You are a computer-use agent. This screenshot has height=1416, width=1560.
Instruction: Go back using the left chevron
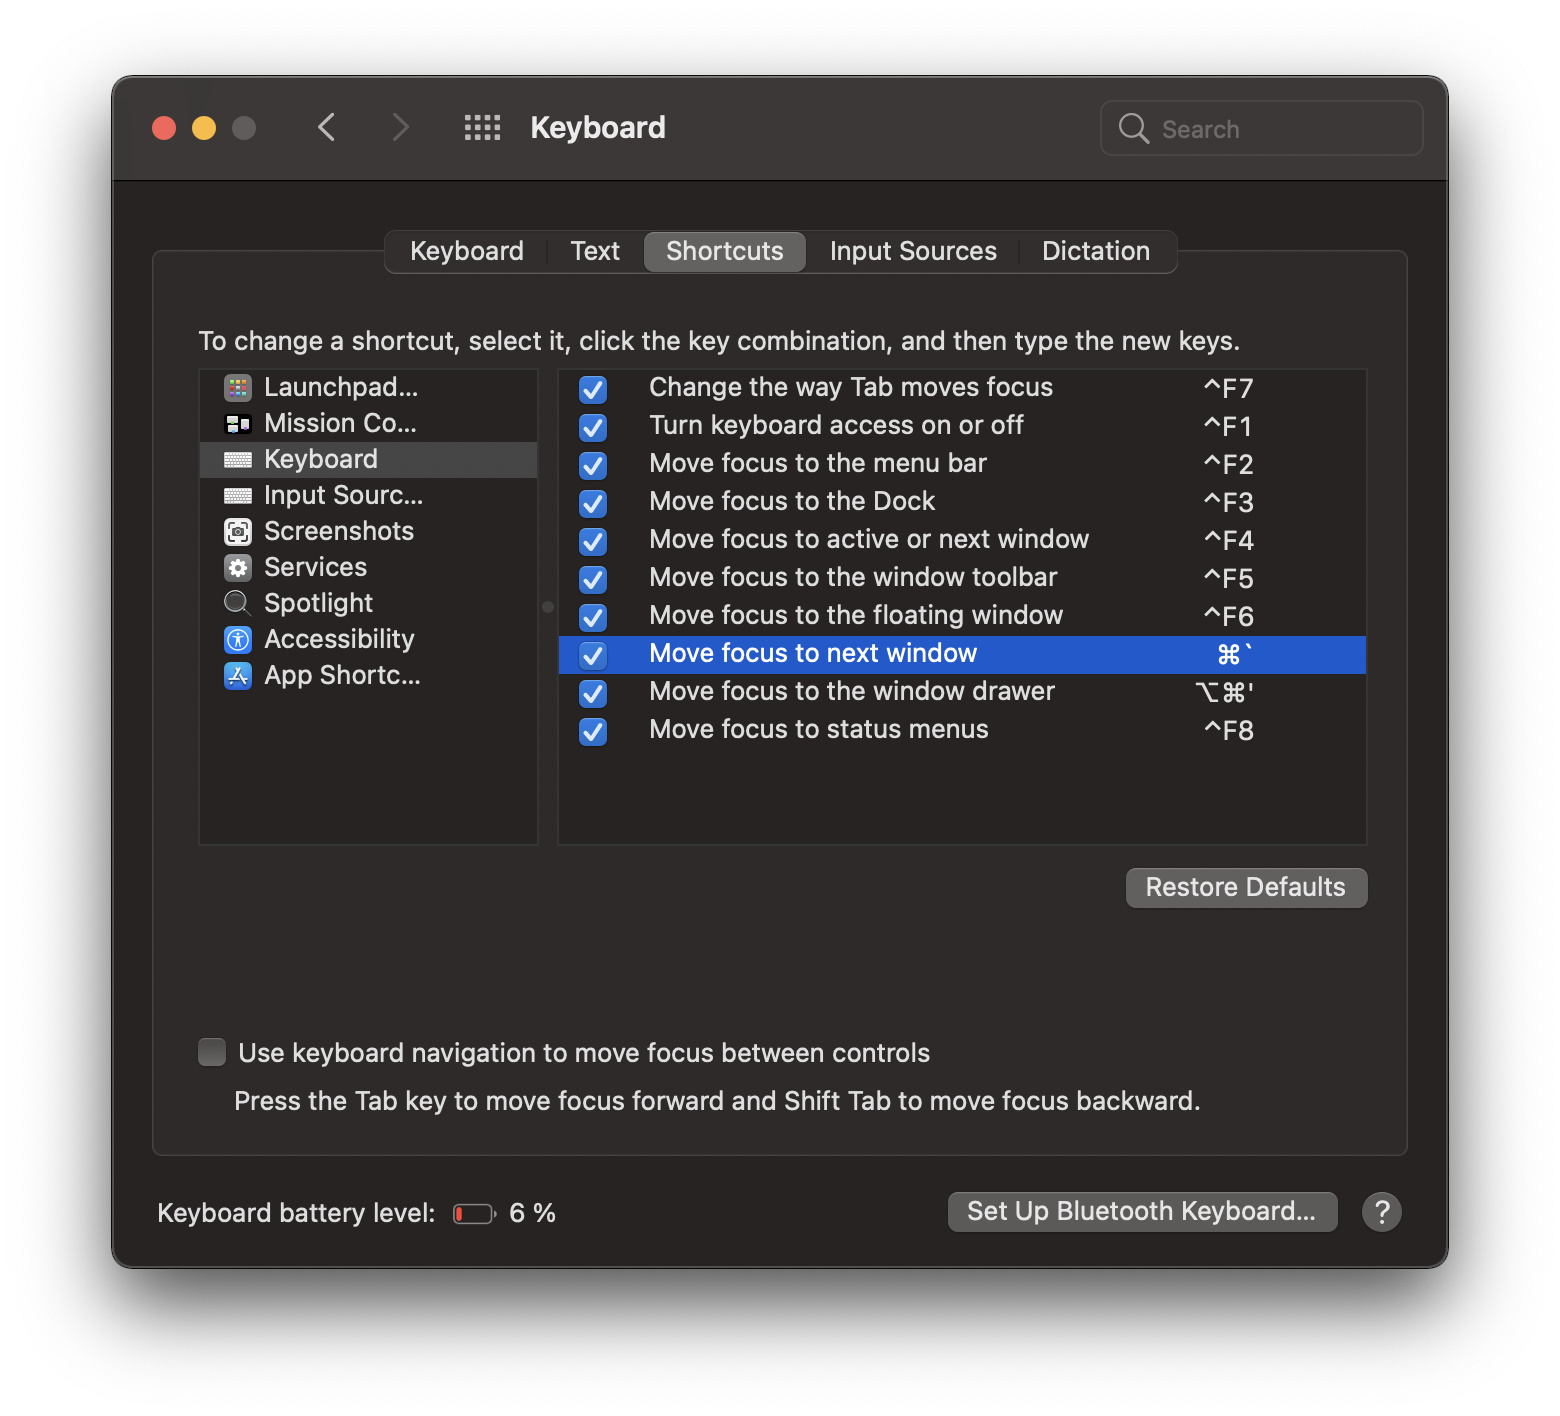[326, 128]
